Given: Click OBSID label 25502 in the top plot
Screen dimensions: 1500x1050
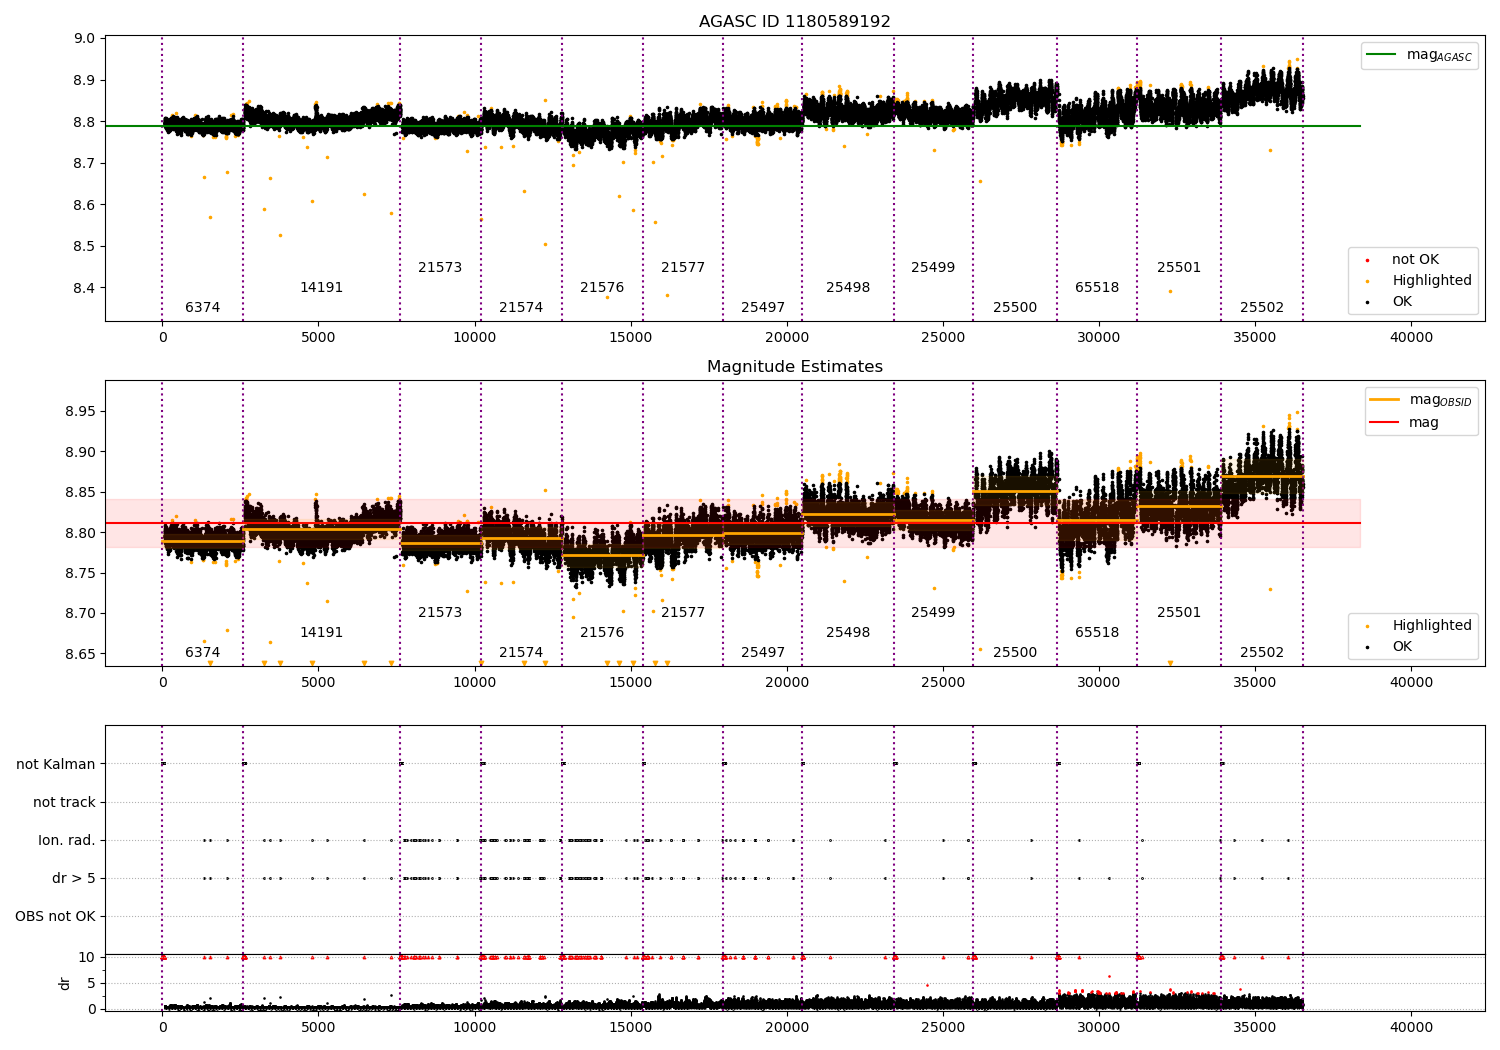Looking at the screenshot, I should click(x=1262, y=308).
